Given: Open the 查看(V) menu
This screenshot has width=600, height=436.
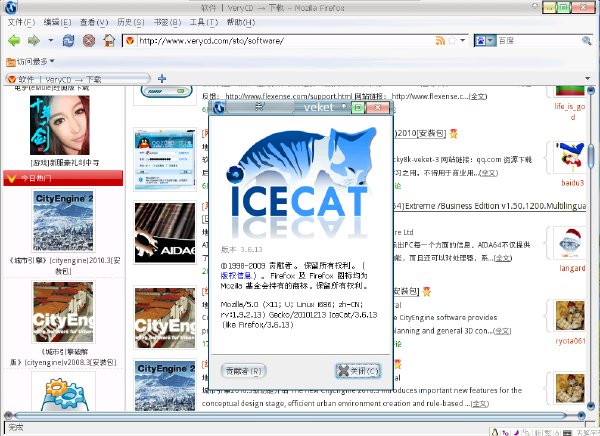Looking at the screenshot, I should tap(94, 22).
